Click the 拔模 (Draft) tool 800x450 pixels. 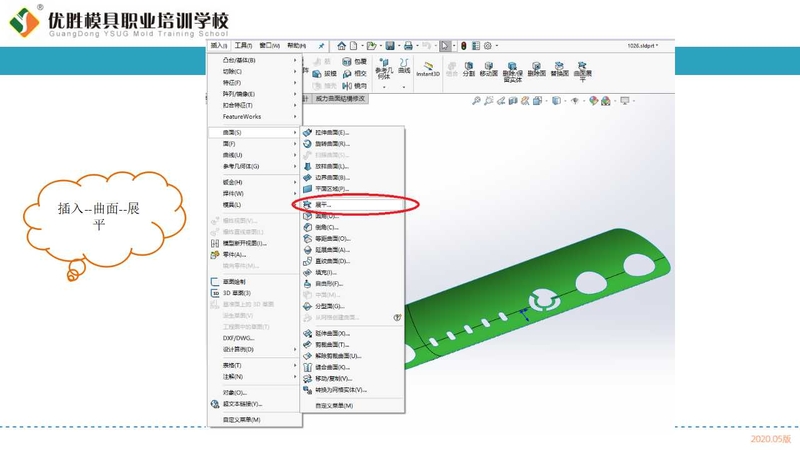coord(324,73)
